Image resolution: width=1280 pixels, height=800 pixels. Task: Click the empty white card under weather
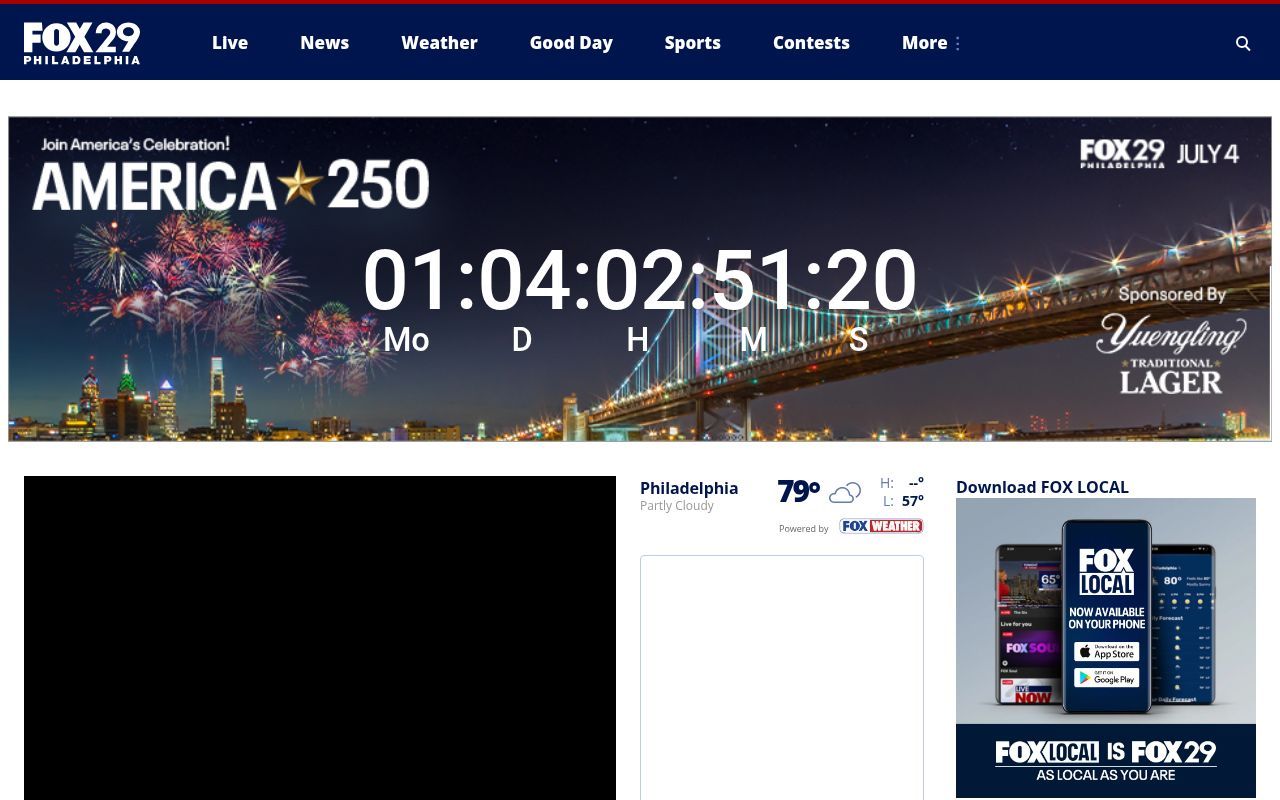782,678
